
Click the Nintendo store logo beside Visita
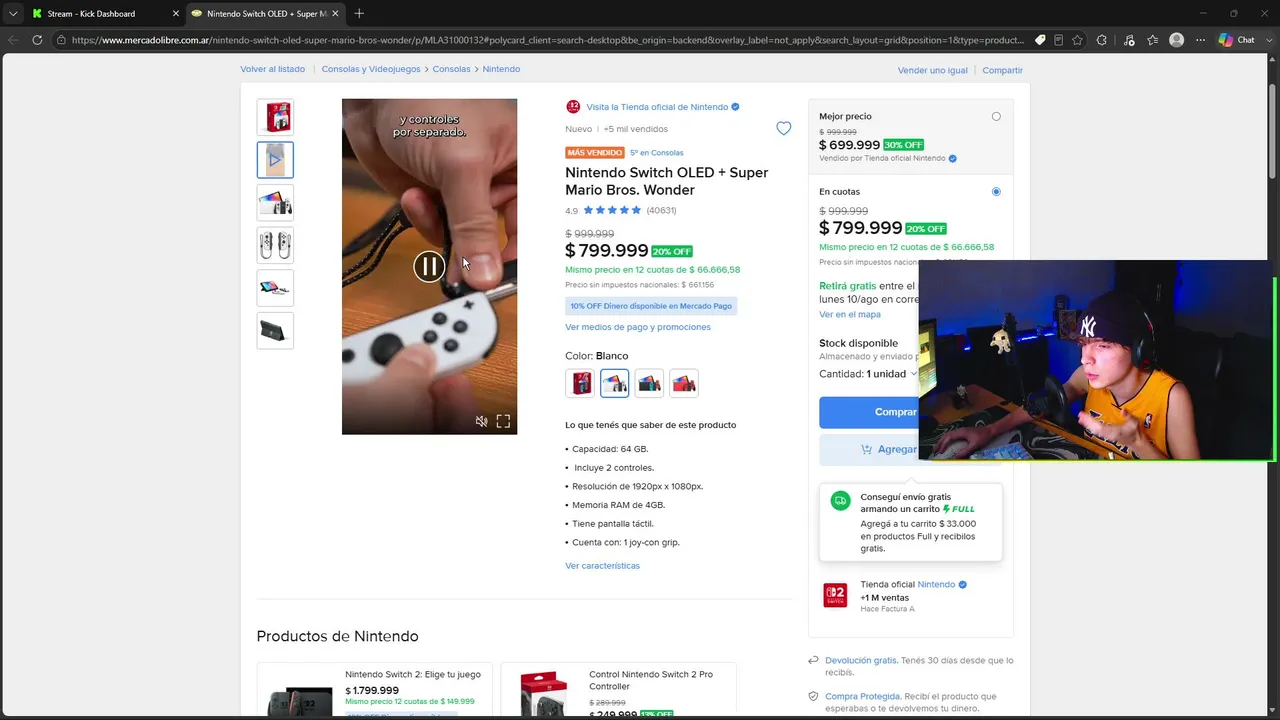[573, 107]
